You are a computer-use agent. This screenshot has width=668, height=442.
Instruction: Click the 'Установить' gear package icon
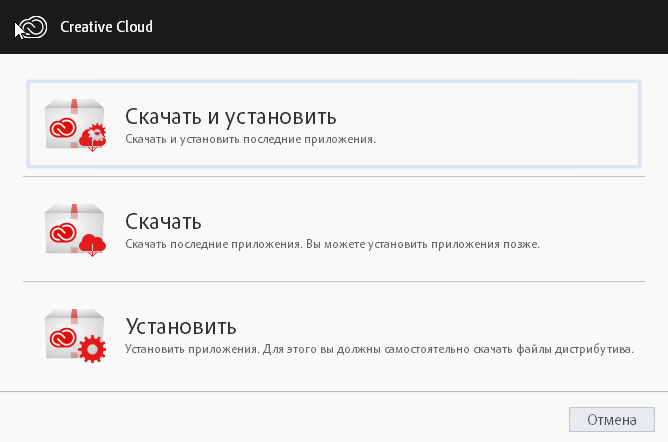[75, 335]
